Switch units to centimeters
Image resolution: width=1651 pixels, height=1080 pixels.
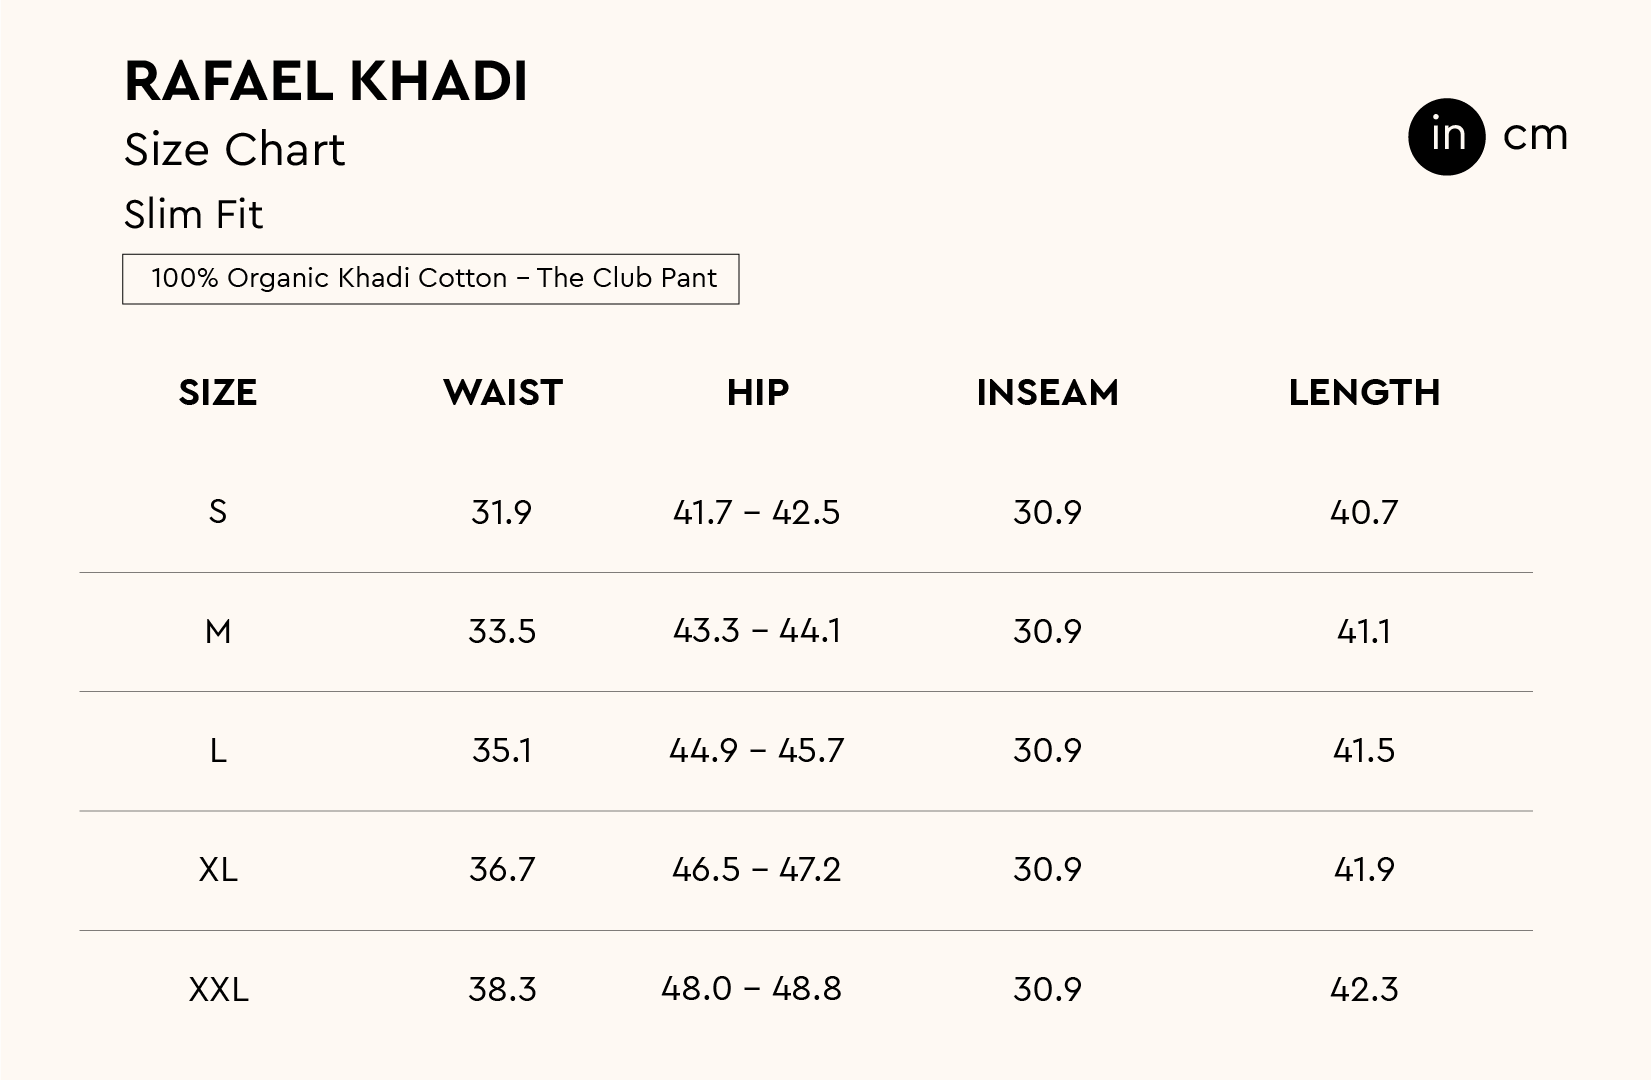coord(1535,135)
